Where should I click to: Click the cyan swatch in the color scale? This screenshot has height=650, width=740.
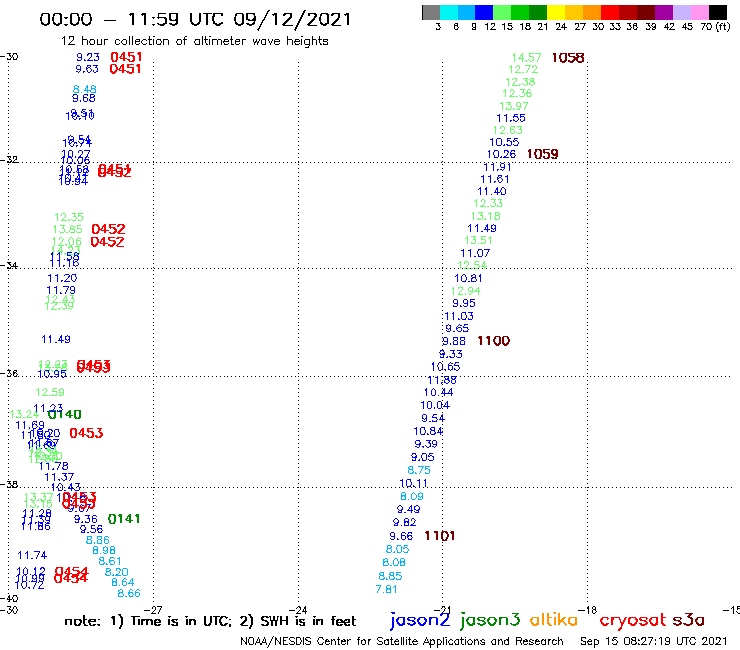(449, 12)
